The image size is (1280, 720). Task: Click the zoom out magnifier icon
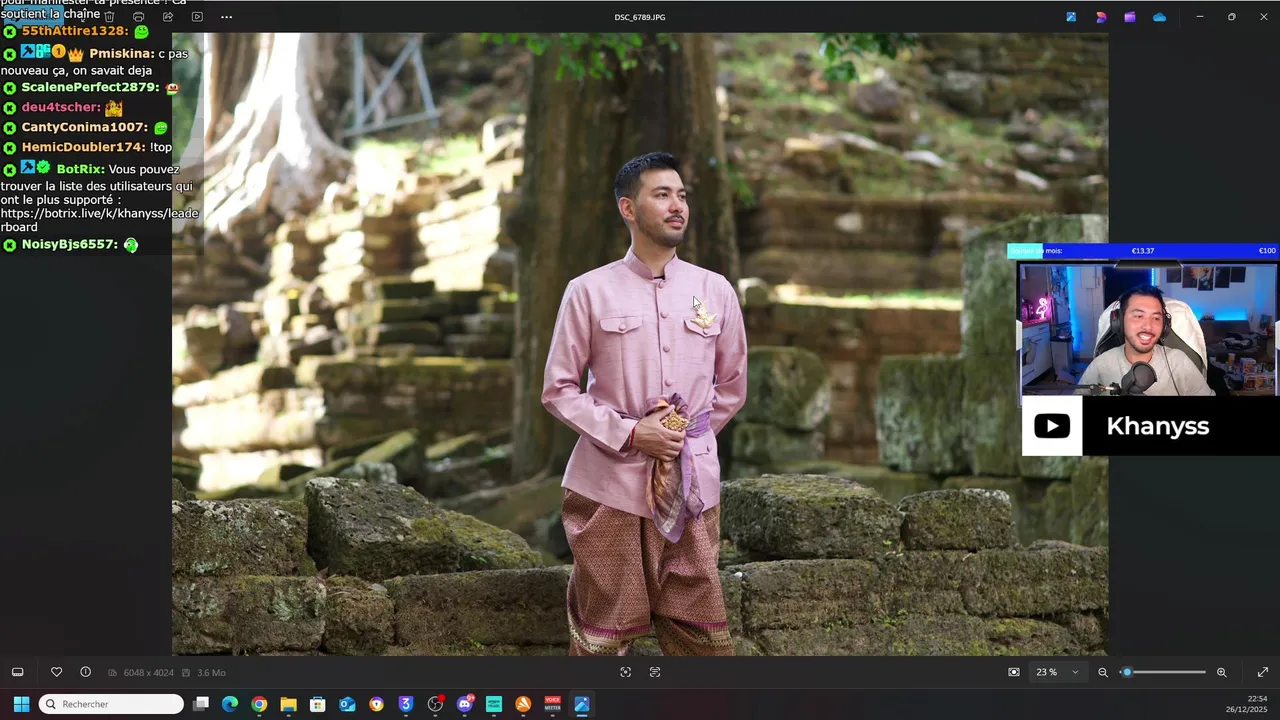click(1103, 672)
